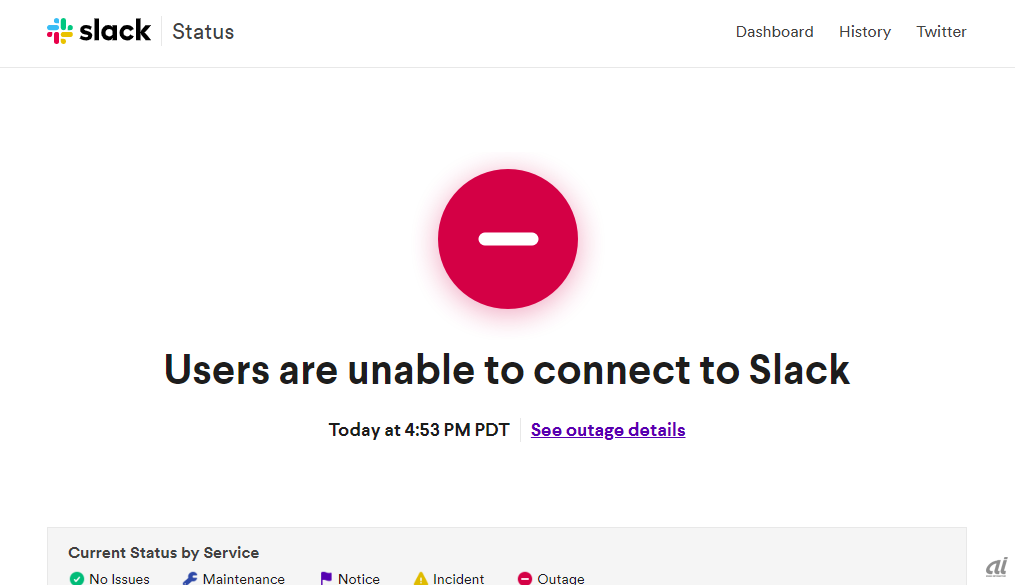Viewport: 1015px width, 585px height.
Task: Click the small red Outage legend icon
Action: pyautogui.click(x=525, y=578)
